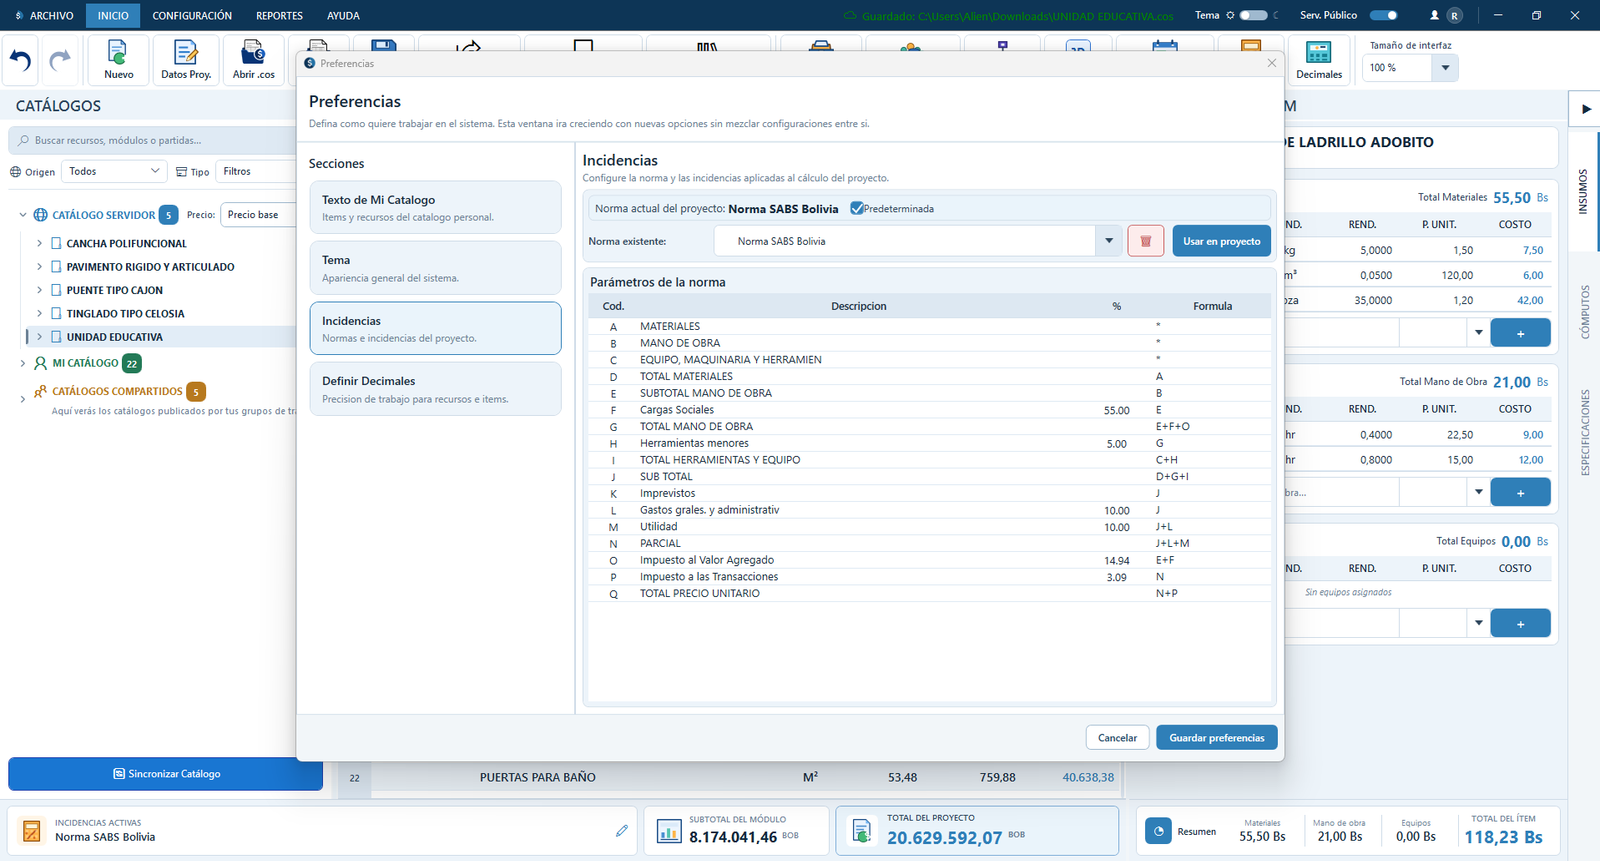This screenshot has height=861, width=1600.
Task: Open the Tamaño de interfaz dropdown
Action: point(1445,67)
